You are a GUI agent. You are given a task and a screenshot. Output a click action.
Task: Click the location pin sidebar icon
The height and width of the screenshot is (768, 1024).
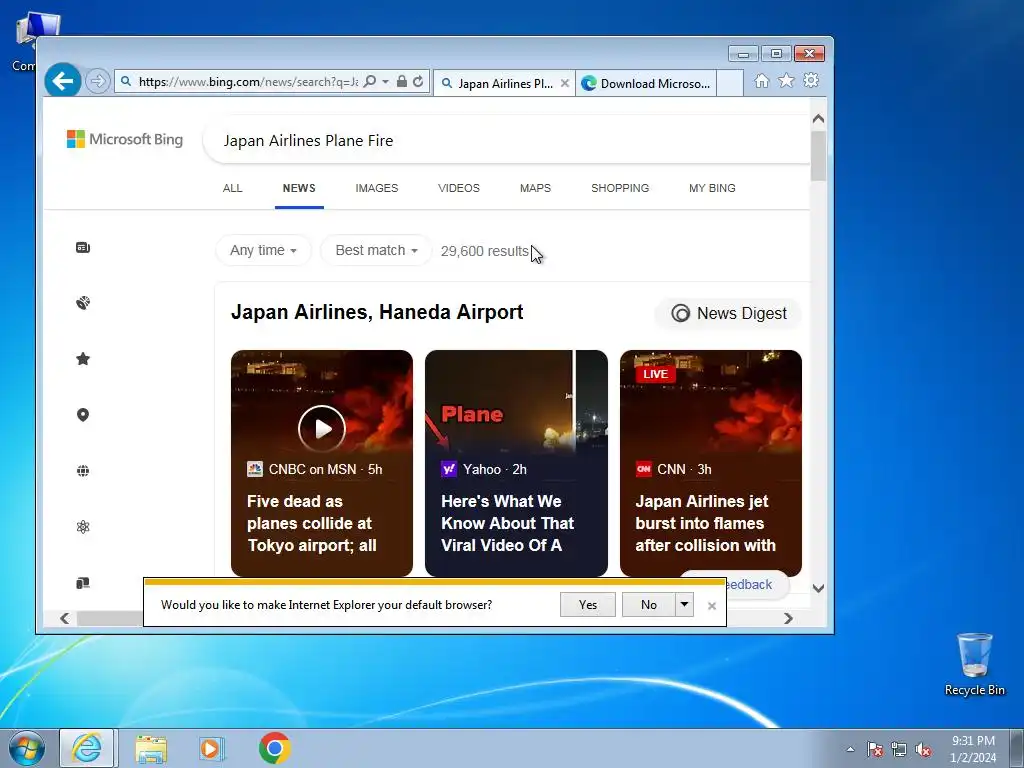point(83,415)
